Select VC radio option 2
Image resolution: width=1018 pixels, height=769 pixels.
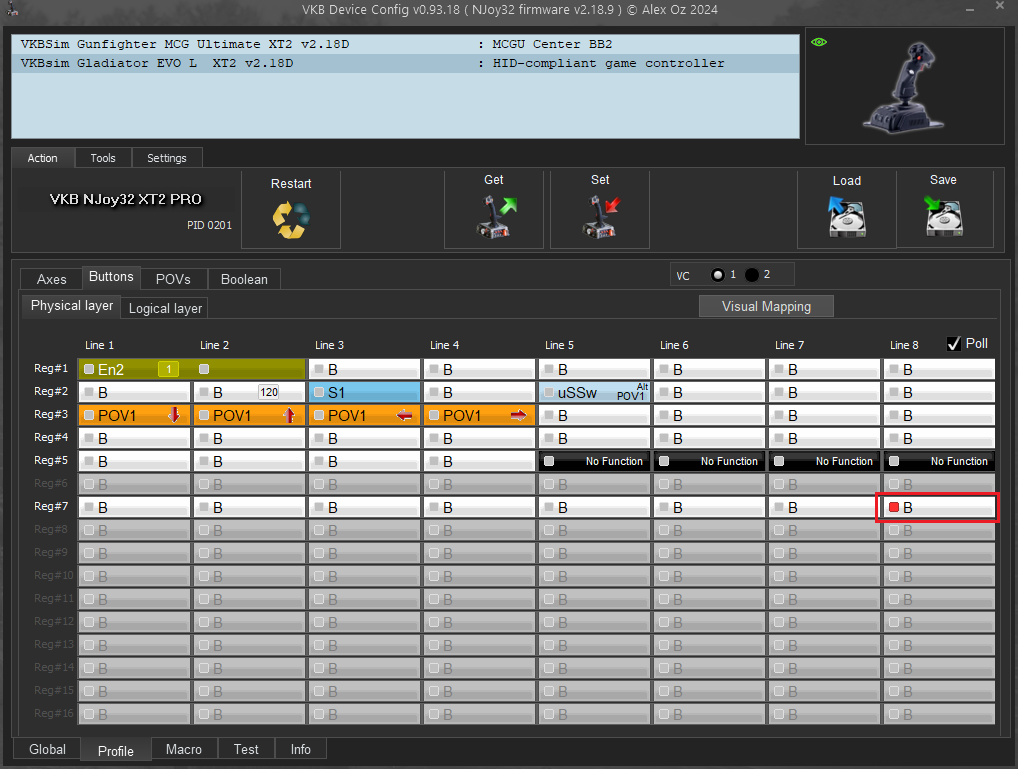752,275
